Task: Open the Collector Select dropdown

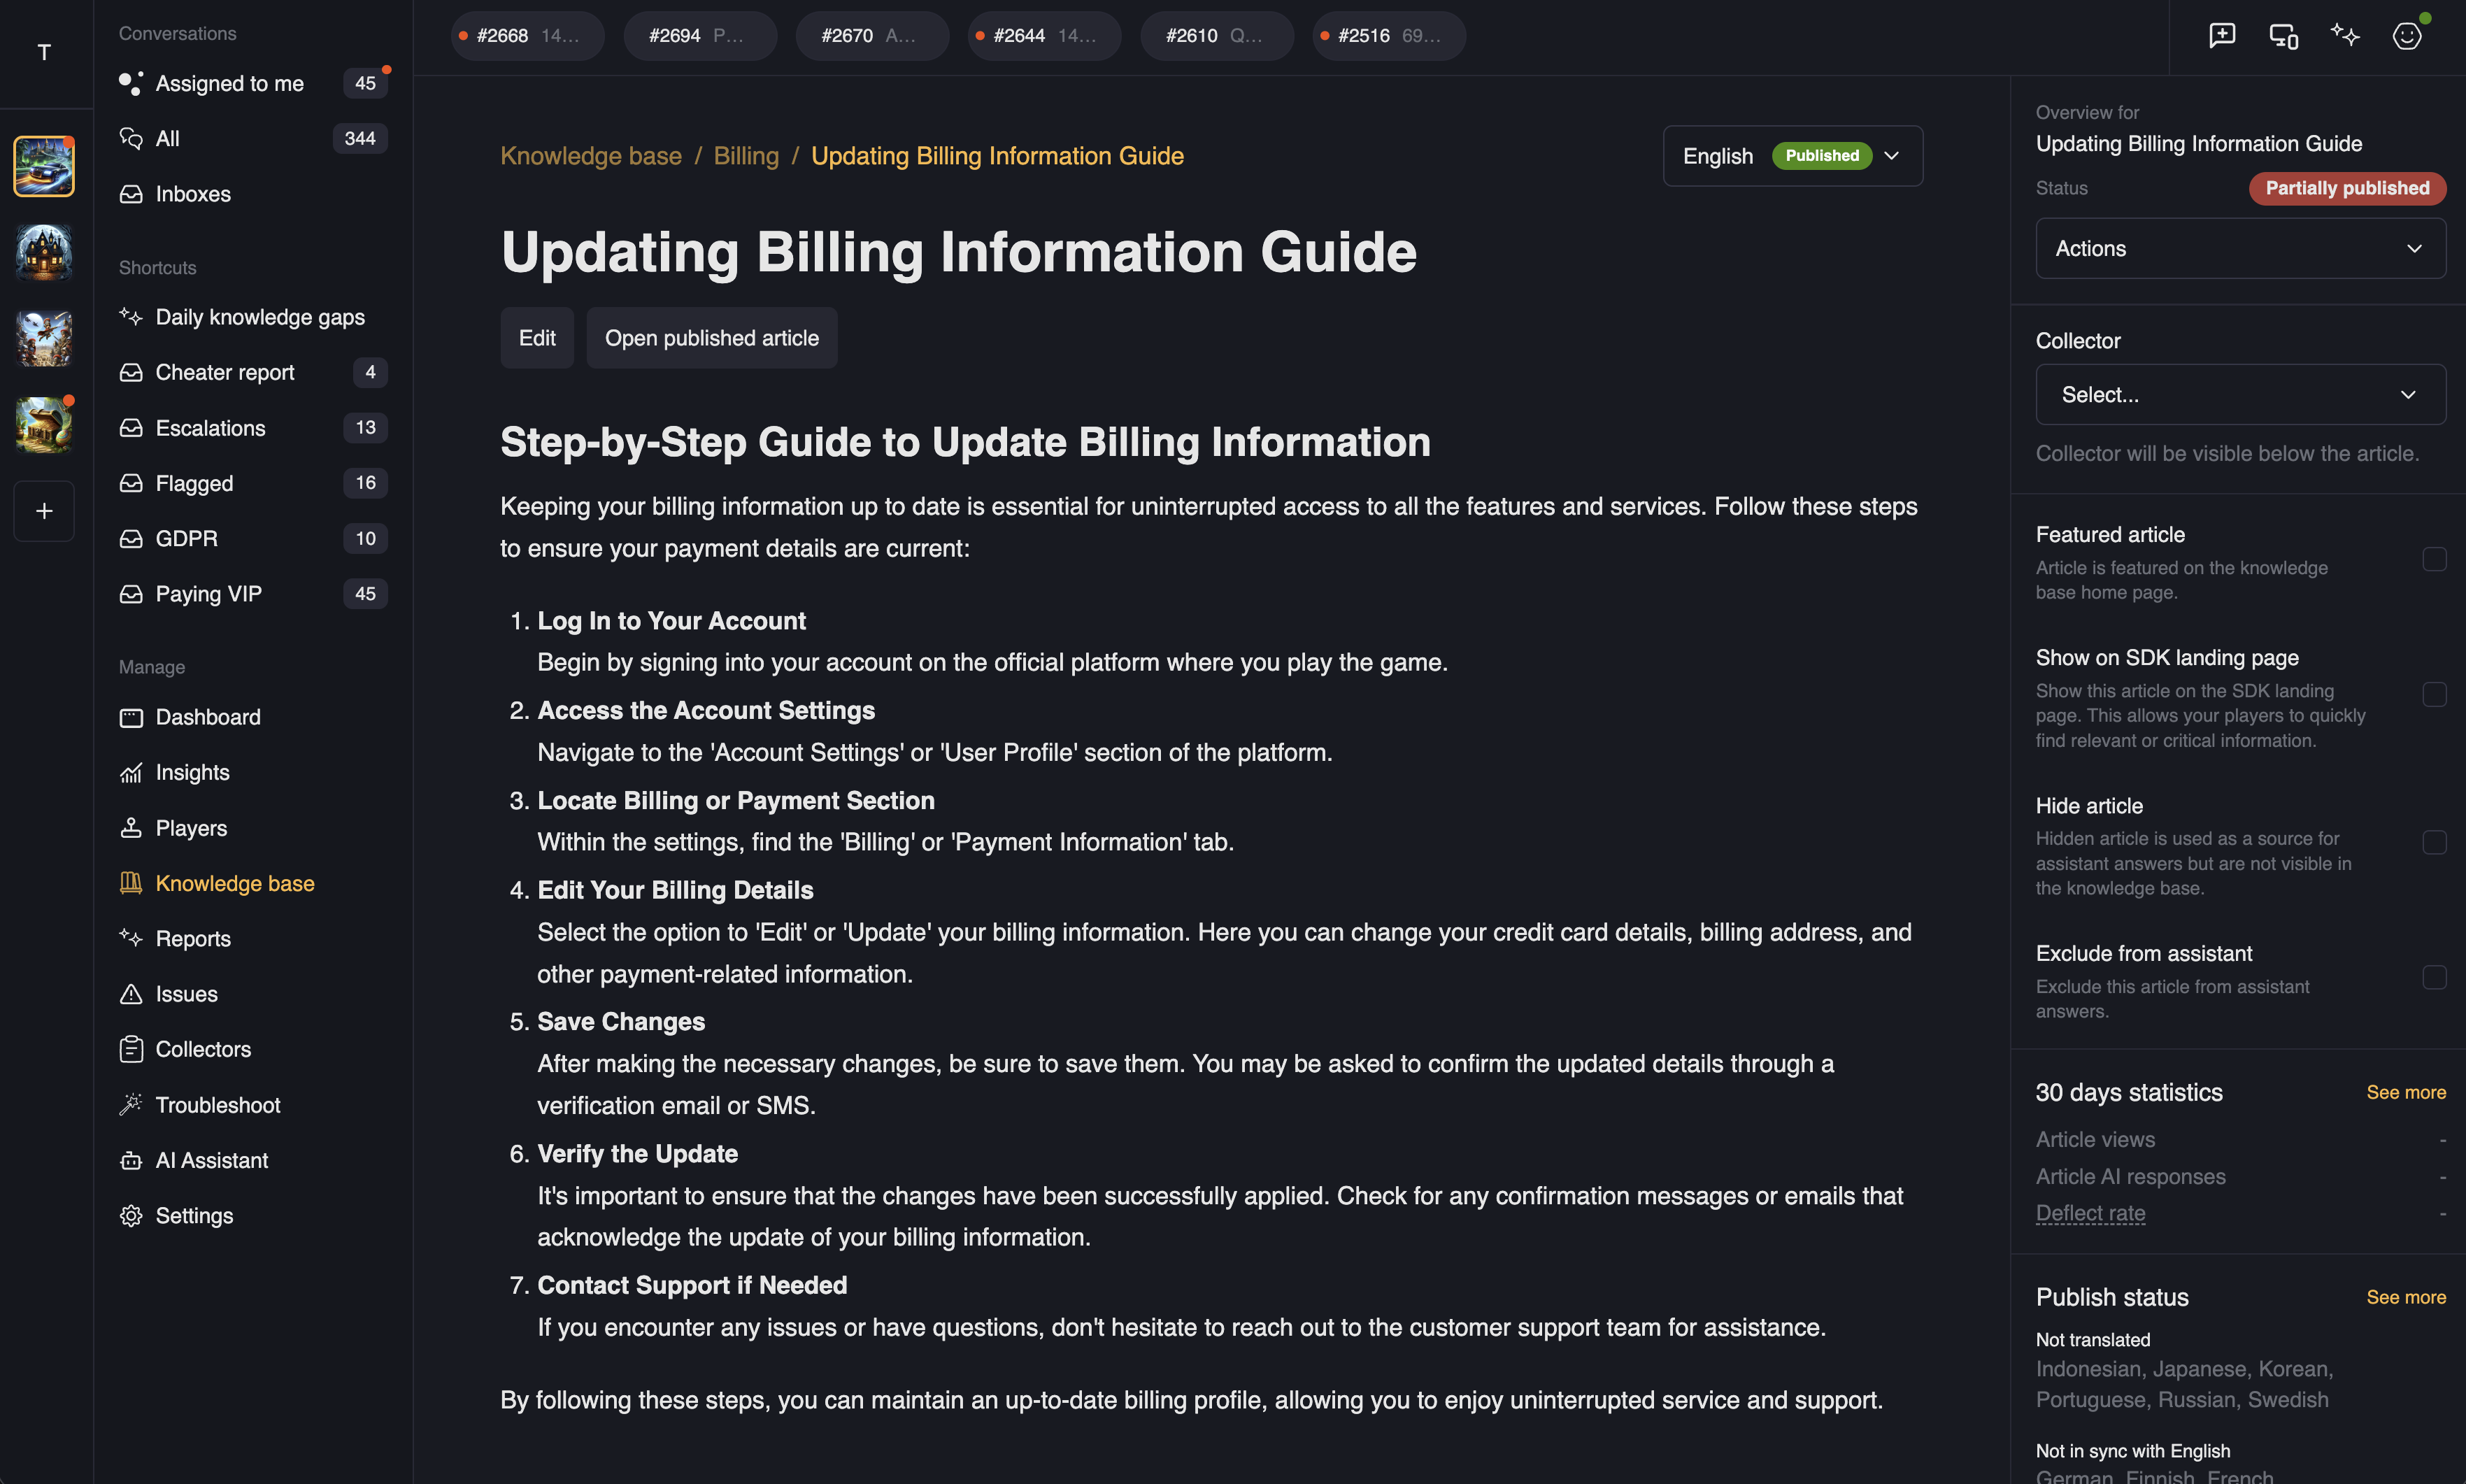Action: (x=2240, y=395)
